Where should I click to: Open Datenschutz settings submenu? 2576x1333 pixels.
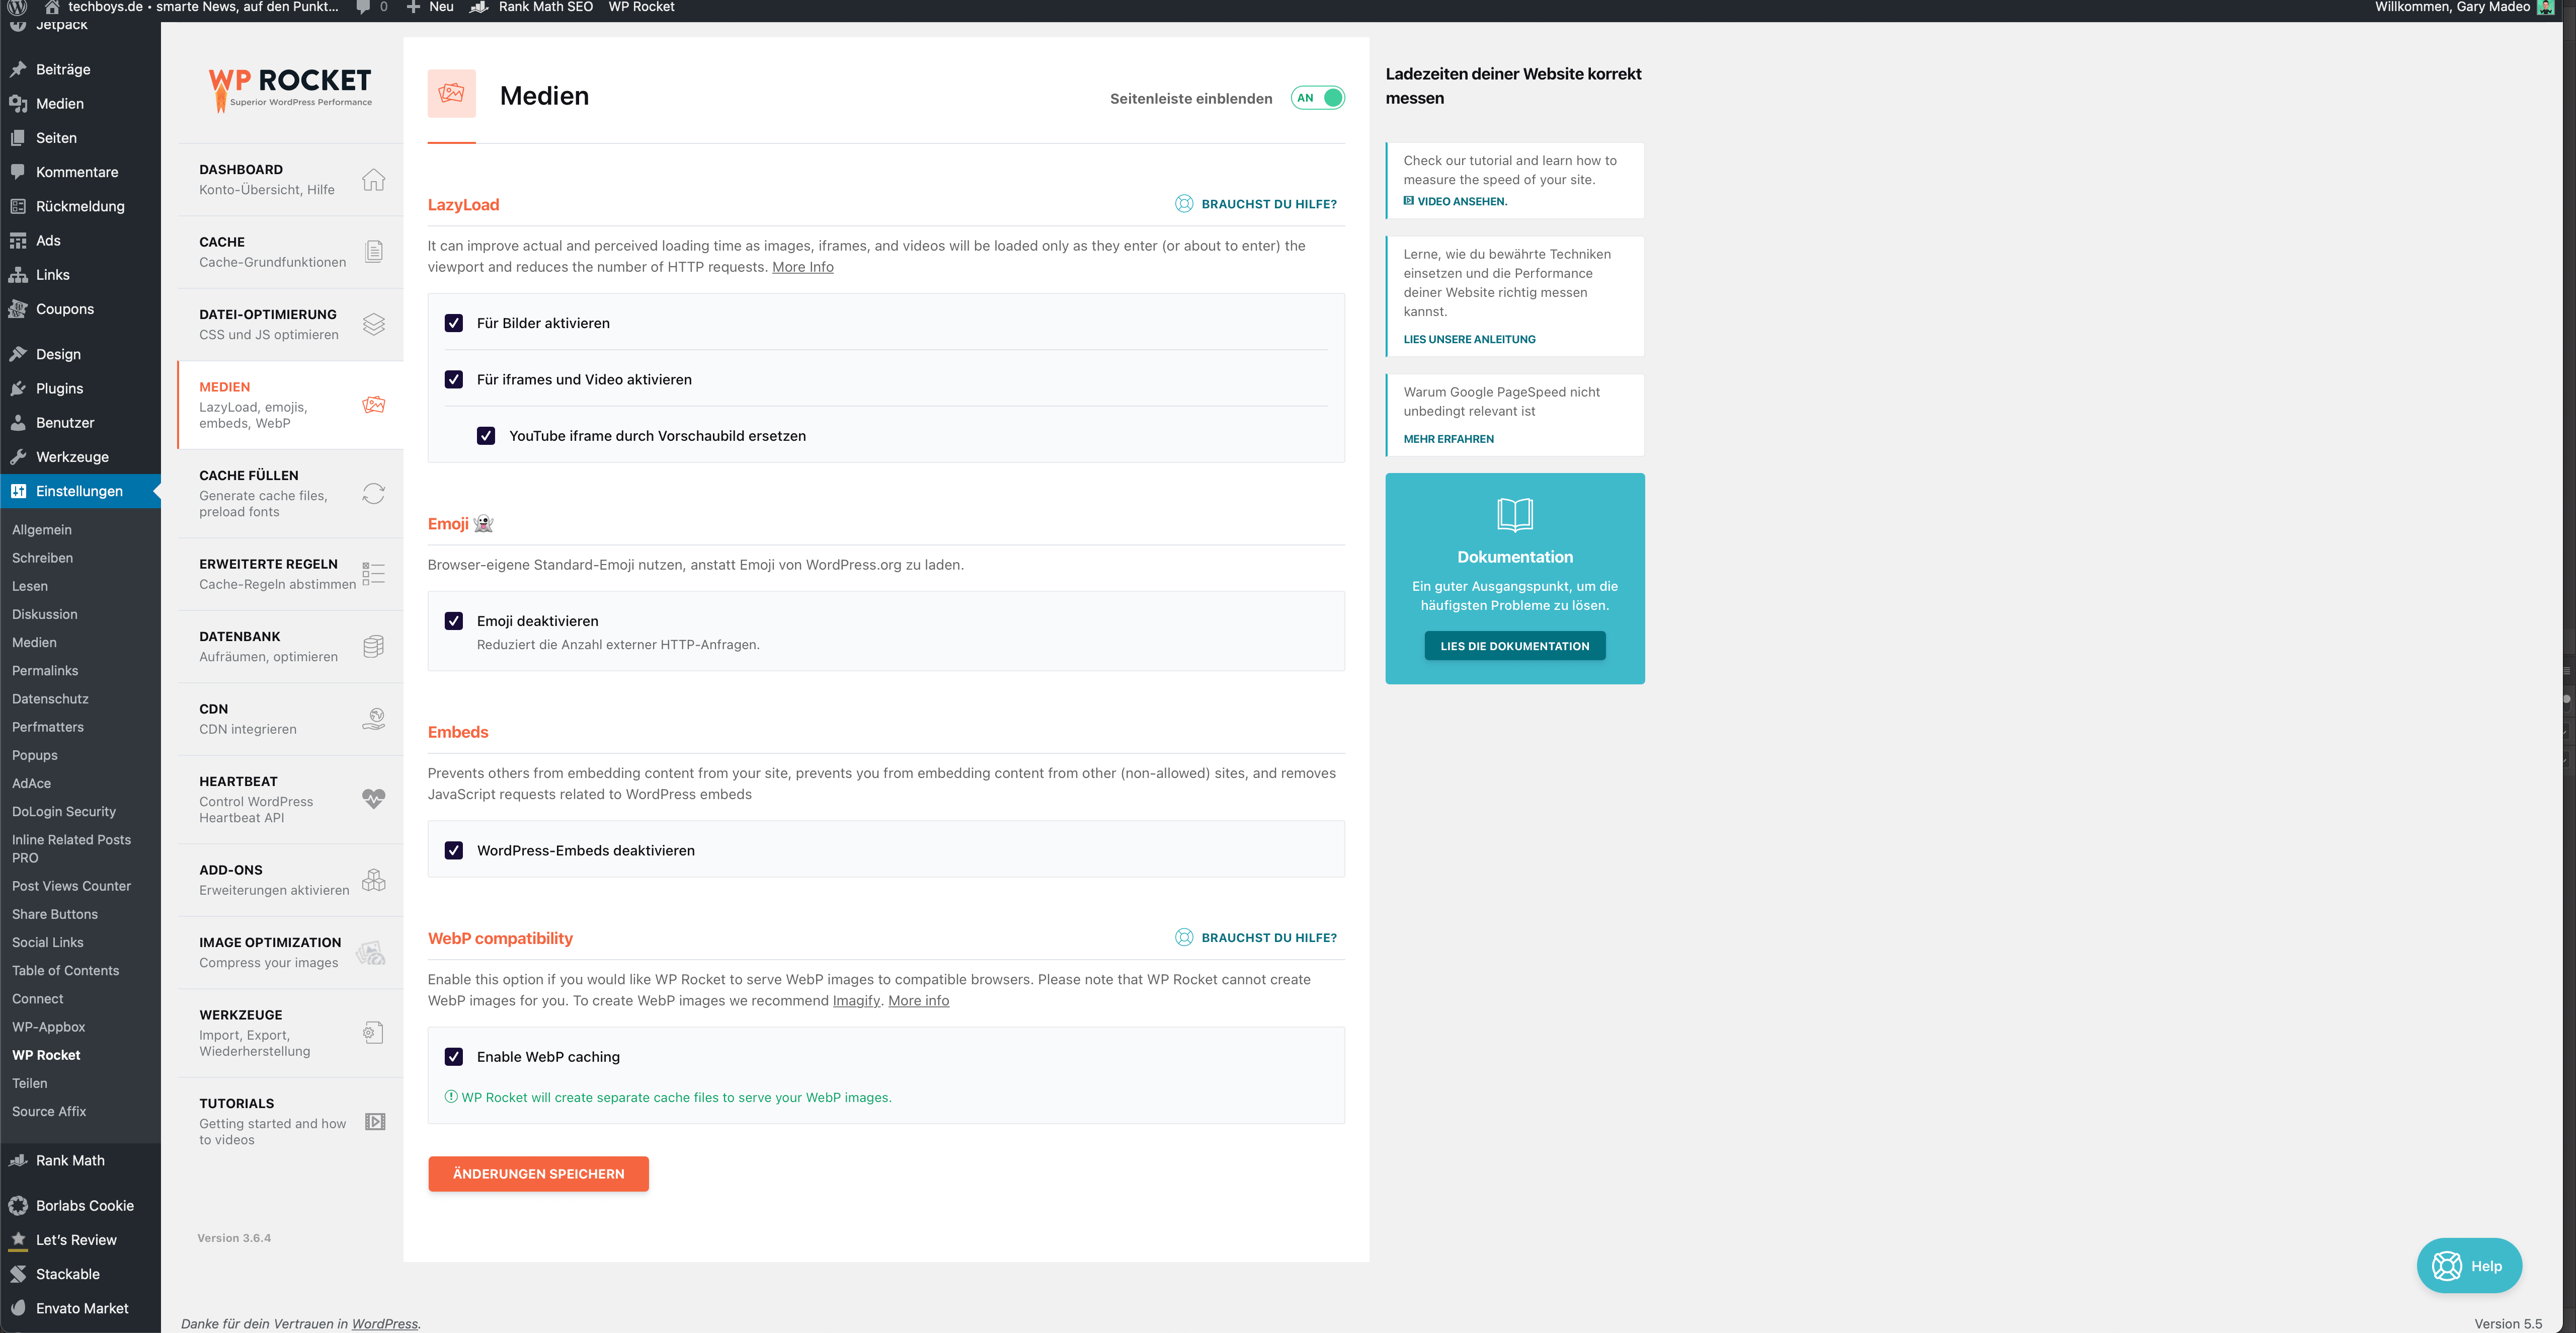point(50,699)
